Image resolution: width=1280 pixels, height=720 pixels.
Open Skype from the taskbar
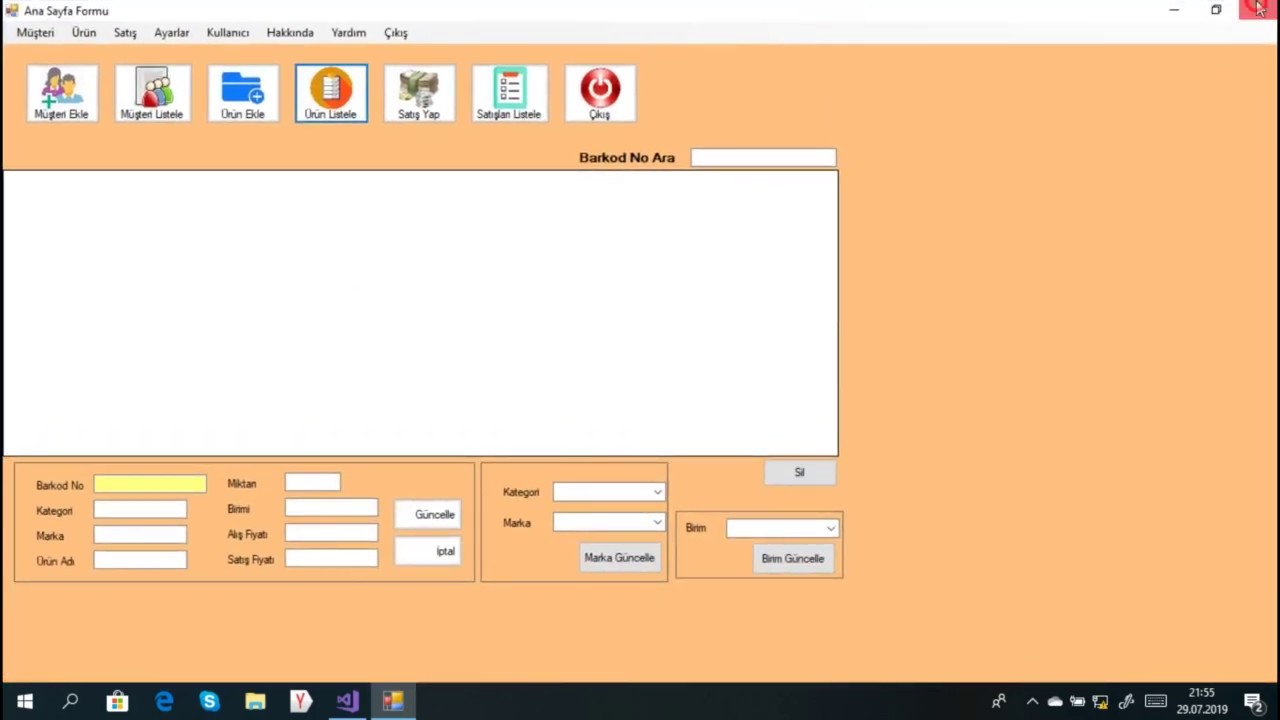point(209,701)
